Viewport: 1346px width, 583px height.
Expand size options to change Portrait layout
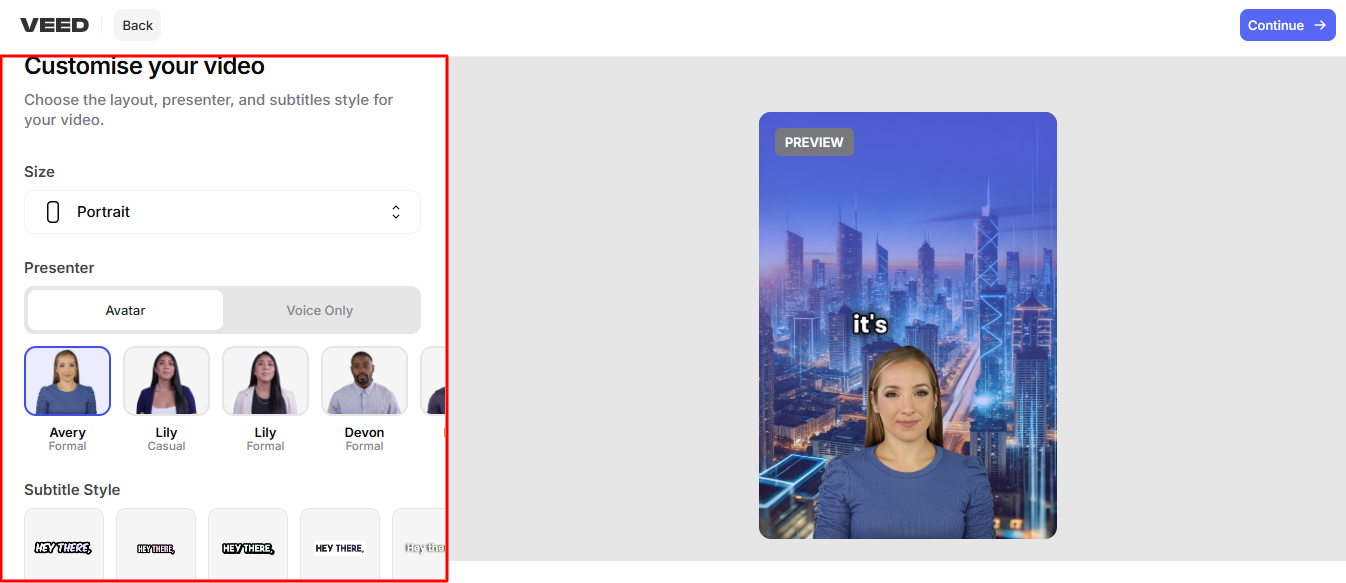[222, 211]
